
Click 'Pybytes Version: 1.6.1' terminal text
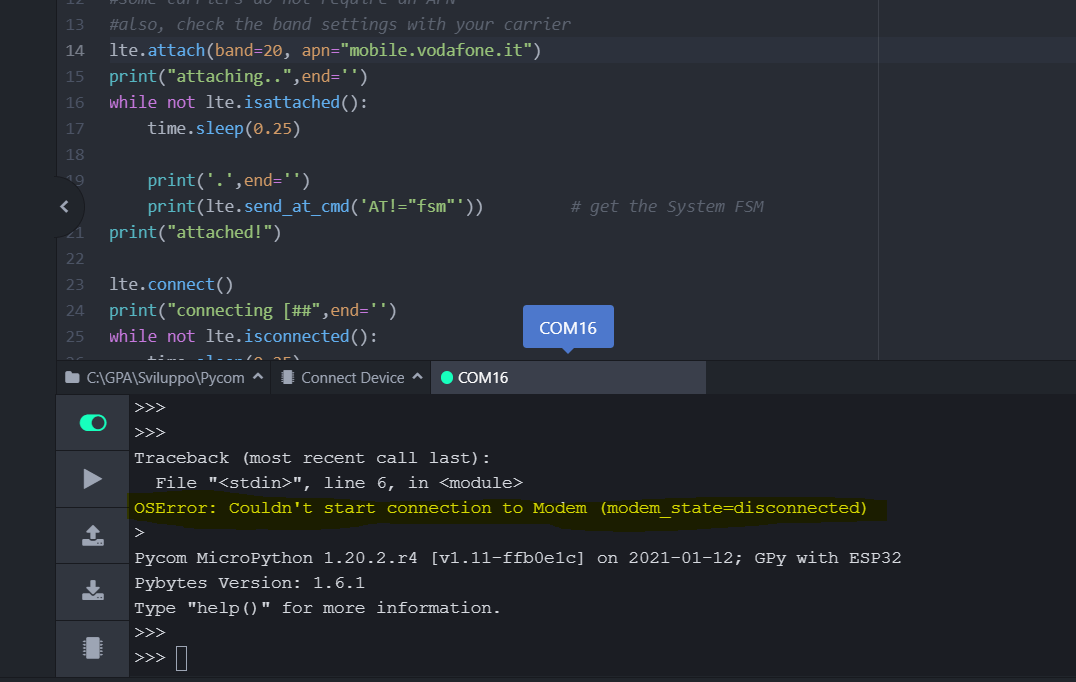[x=250, y=583]
